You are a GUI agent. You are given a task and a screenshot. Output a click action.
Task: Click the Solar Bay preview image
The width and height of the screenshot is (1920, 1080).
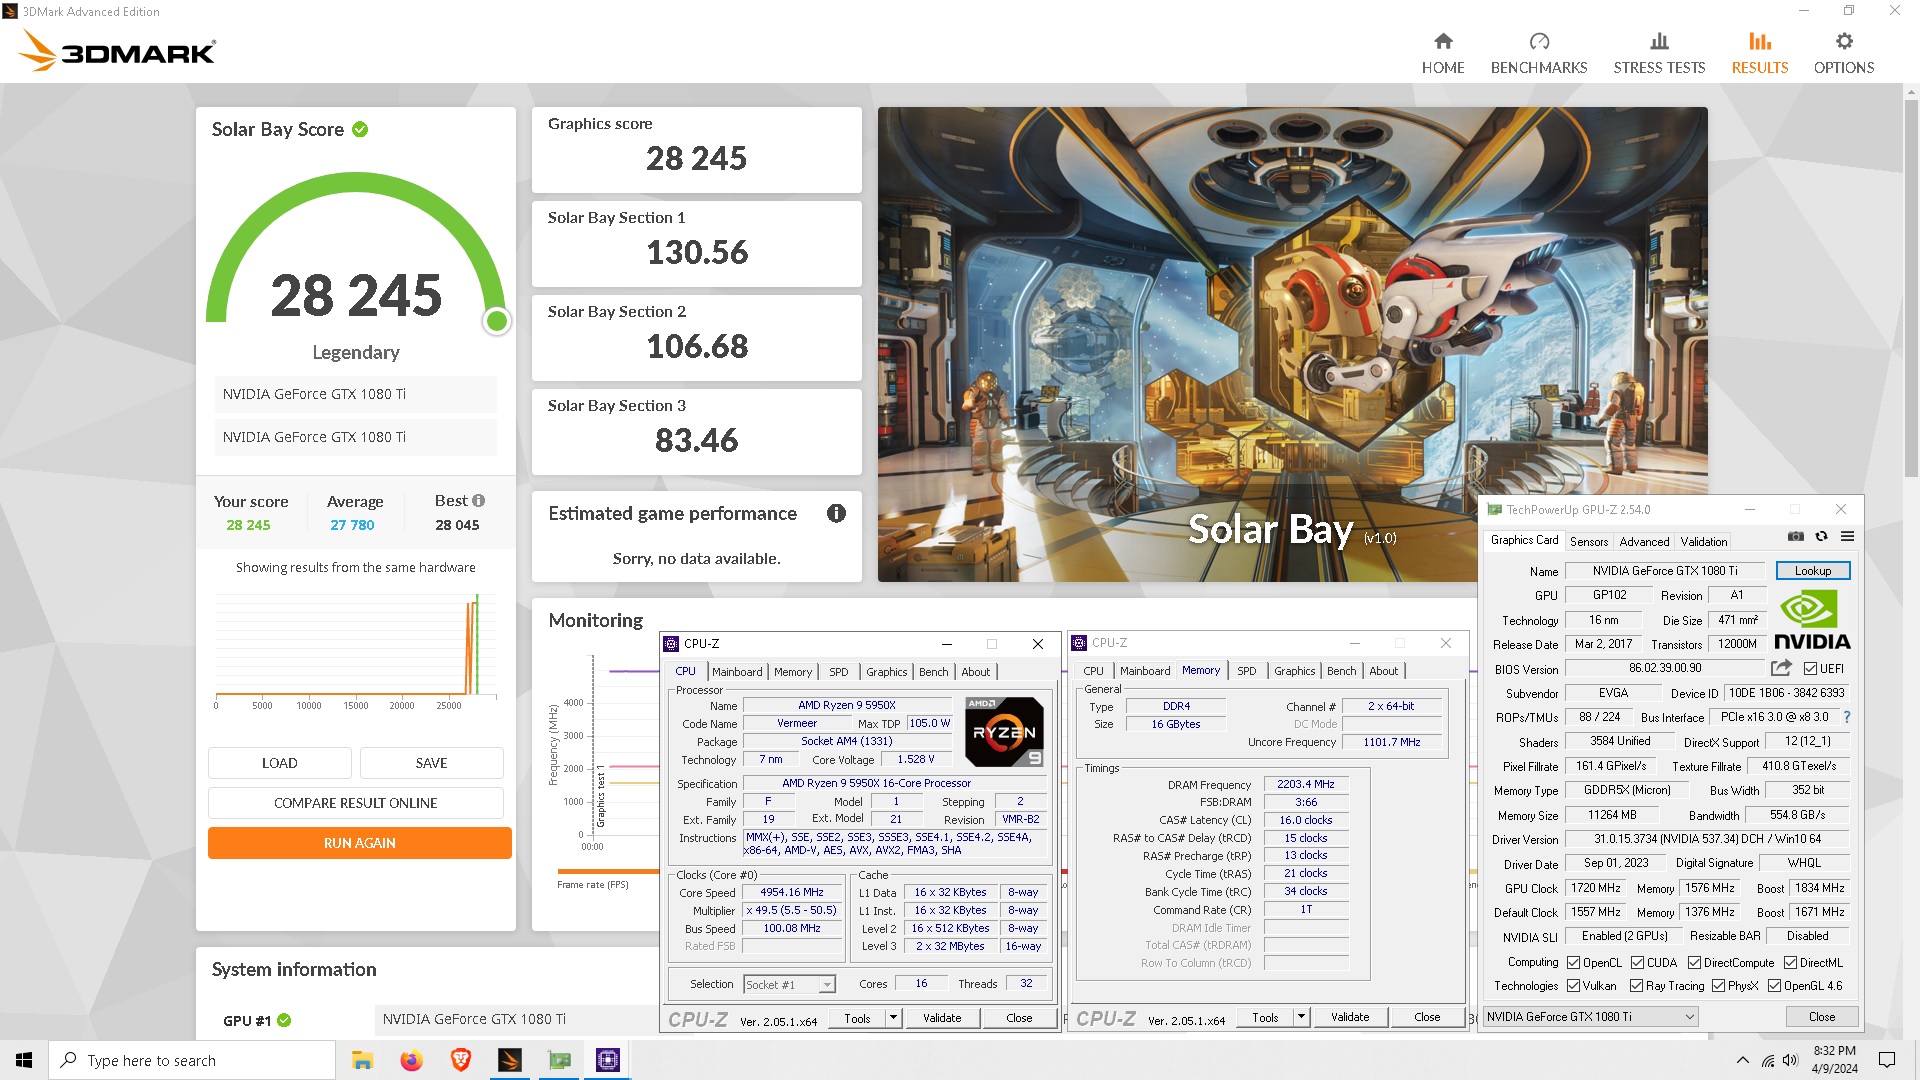1292,344
